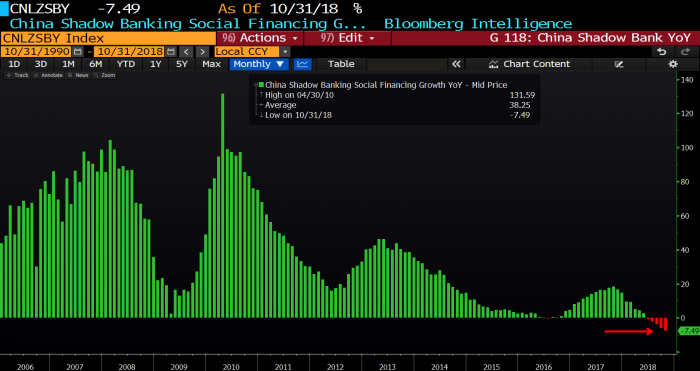Edit the start date 10/31/1990 field

pyautogui.click(x=36, y=52)
